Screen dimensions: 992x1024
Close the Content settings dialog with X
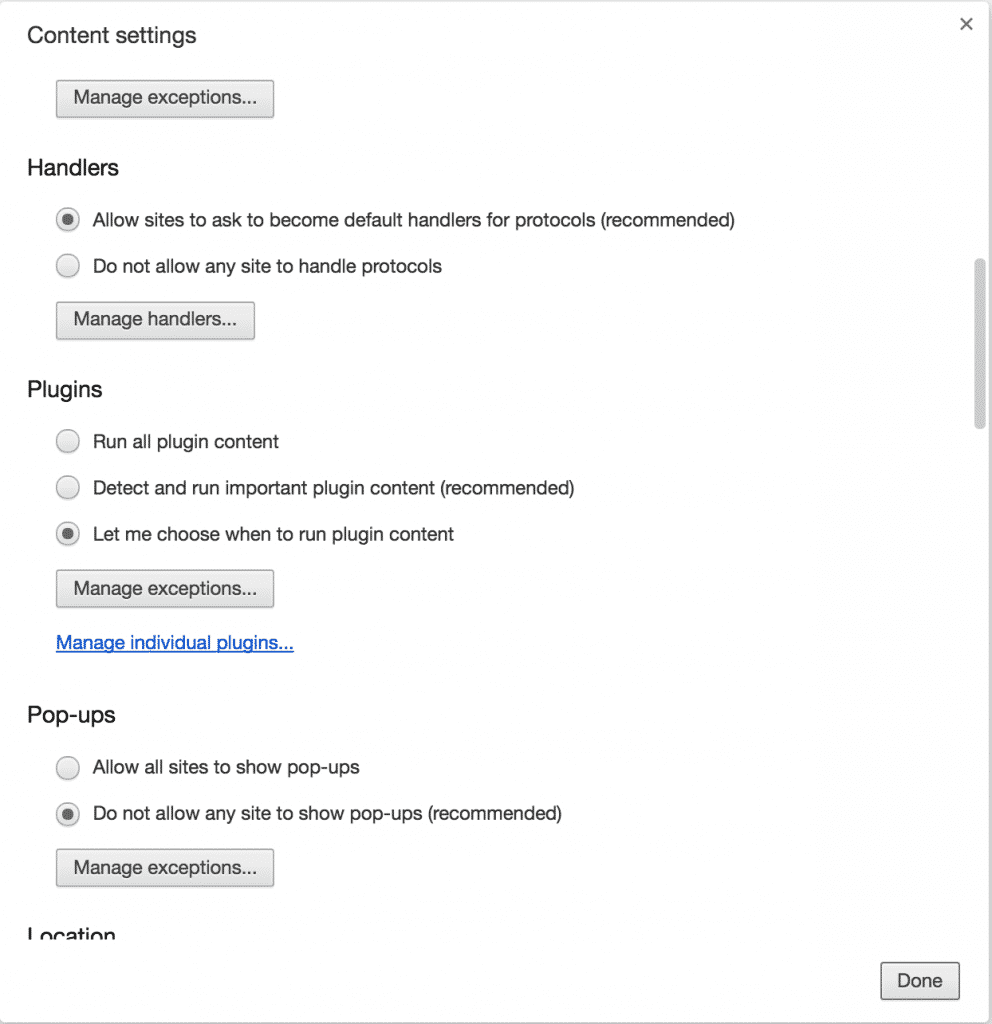point(966,24)
